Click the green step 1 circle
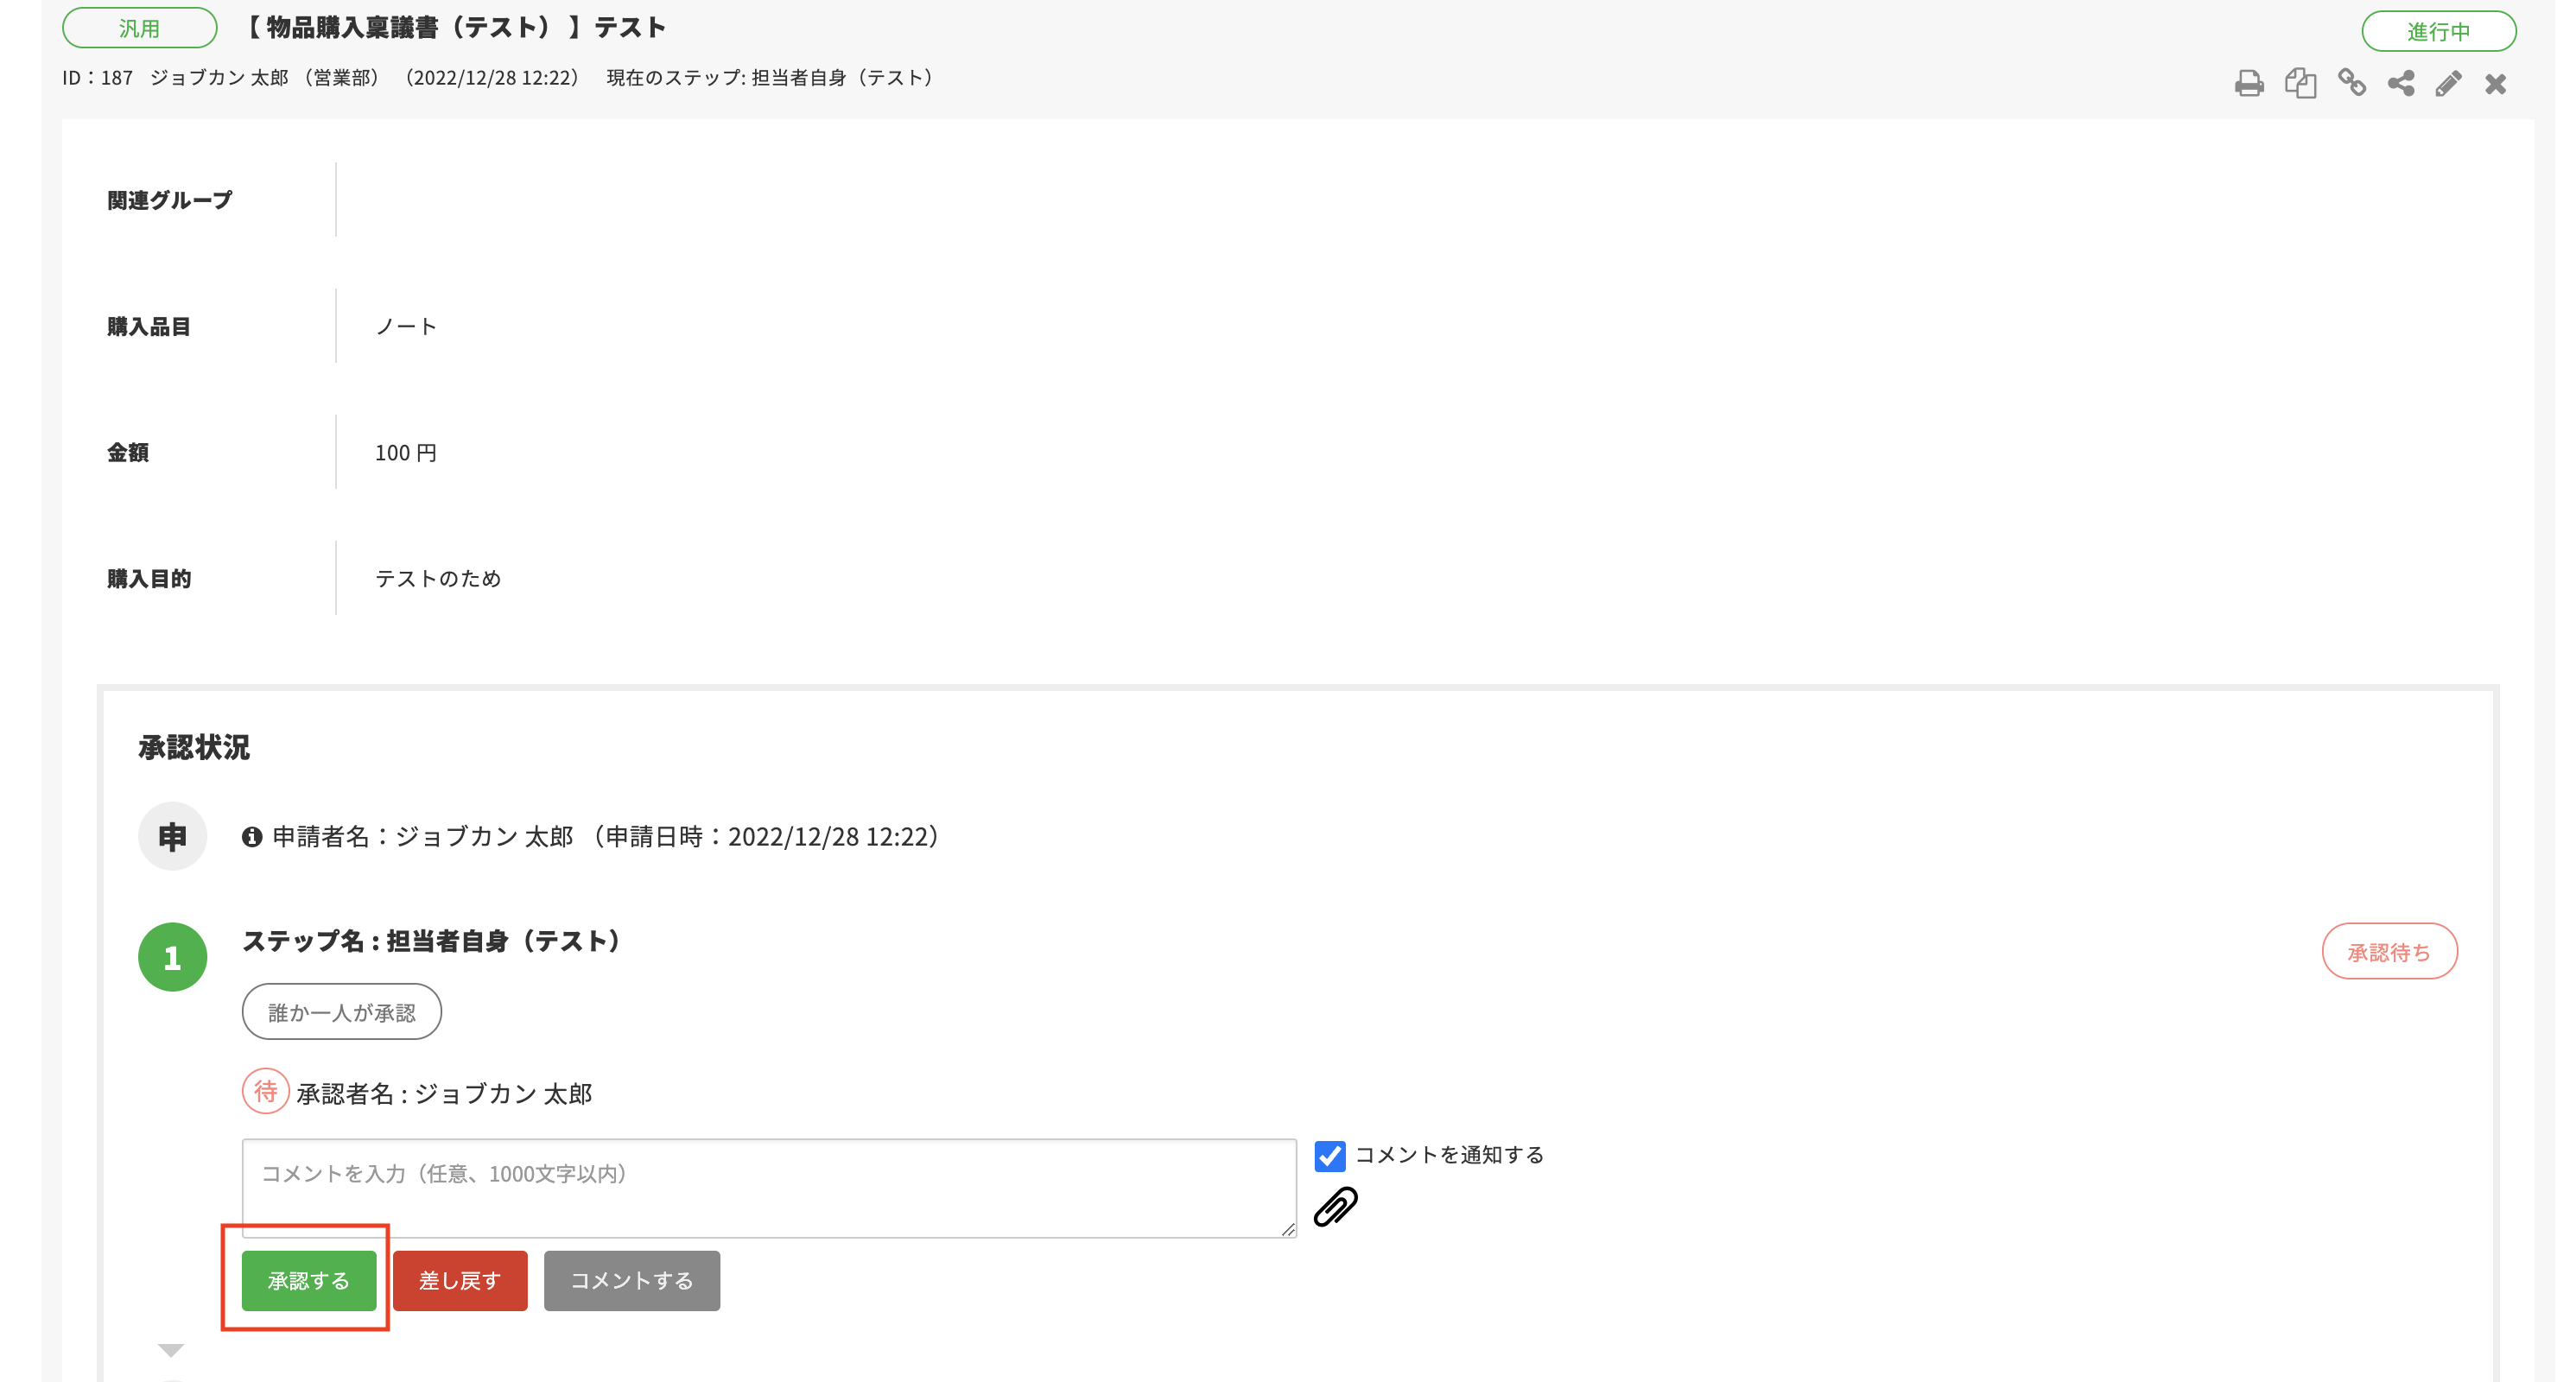This screenshot has width=2576, height=1382. click(x=172, y=957)
